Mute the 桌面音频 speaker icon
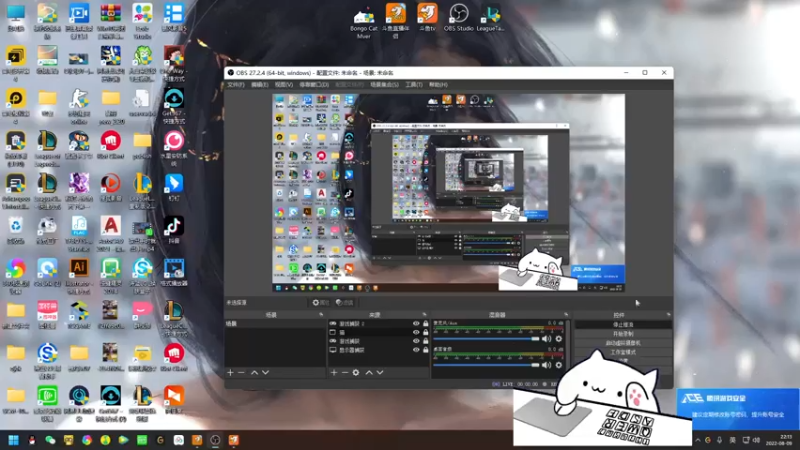Image resolution: width=800 pixels, height=450 pixels. (x=546, y=365)
